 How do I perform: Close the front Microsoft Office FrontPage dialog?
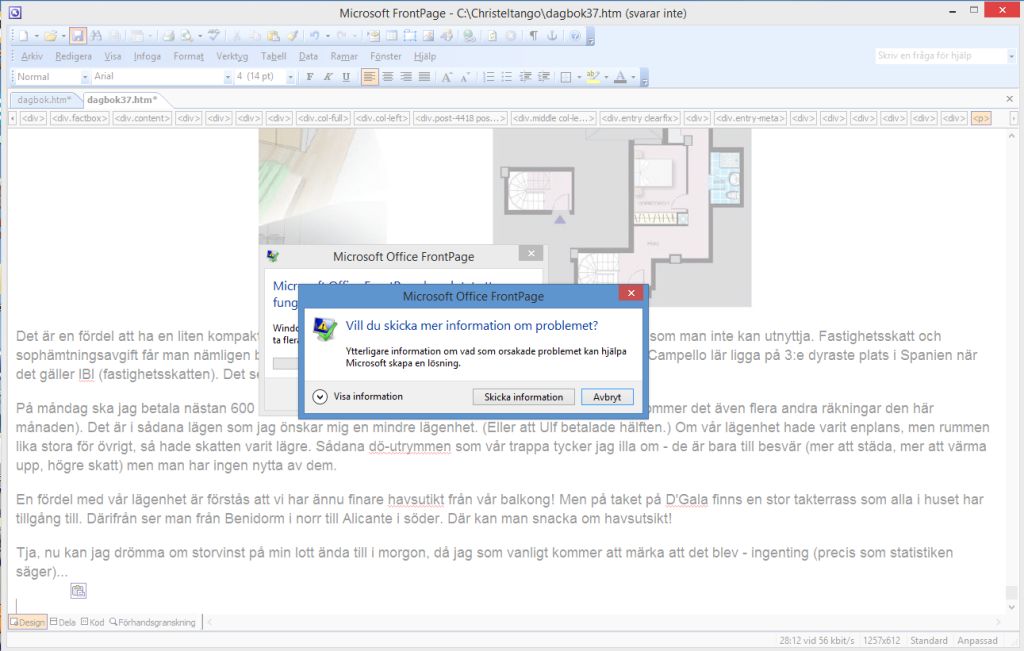pyautogui.click(x=631, y=293)
